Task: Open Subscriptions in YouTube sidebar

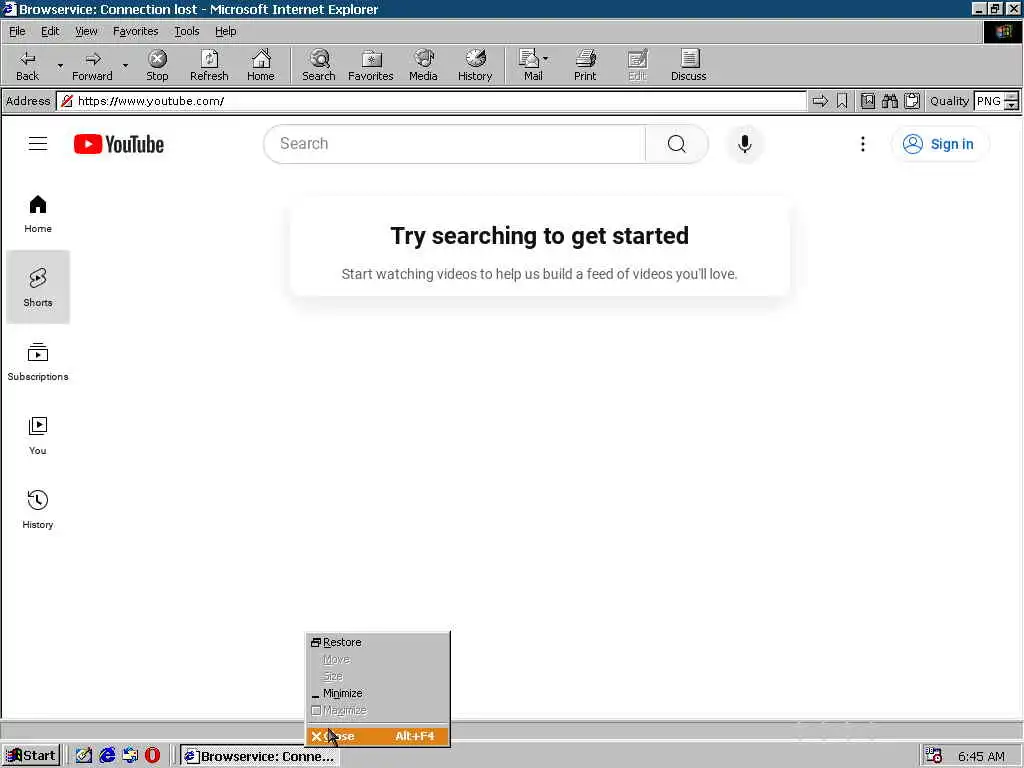Action: 38,361
